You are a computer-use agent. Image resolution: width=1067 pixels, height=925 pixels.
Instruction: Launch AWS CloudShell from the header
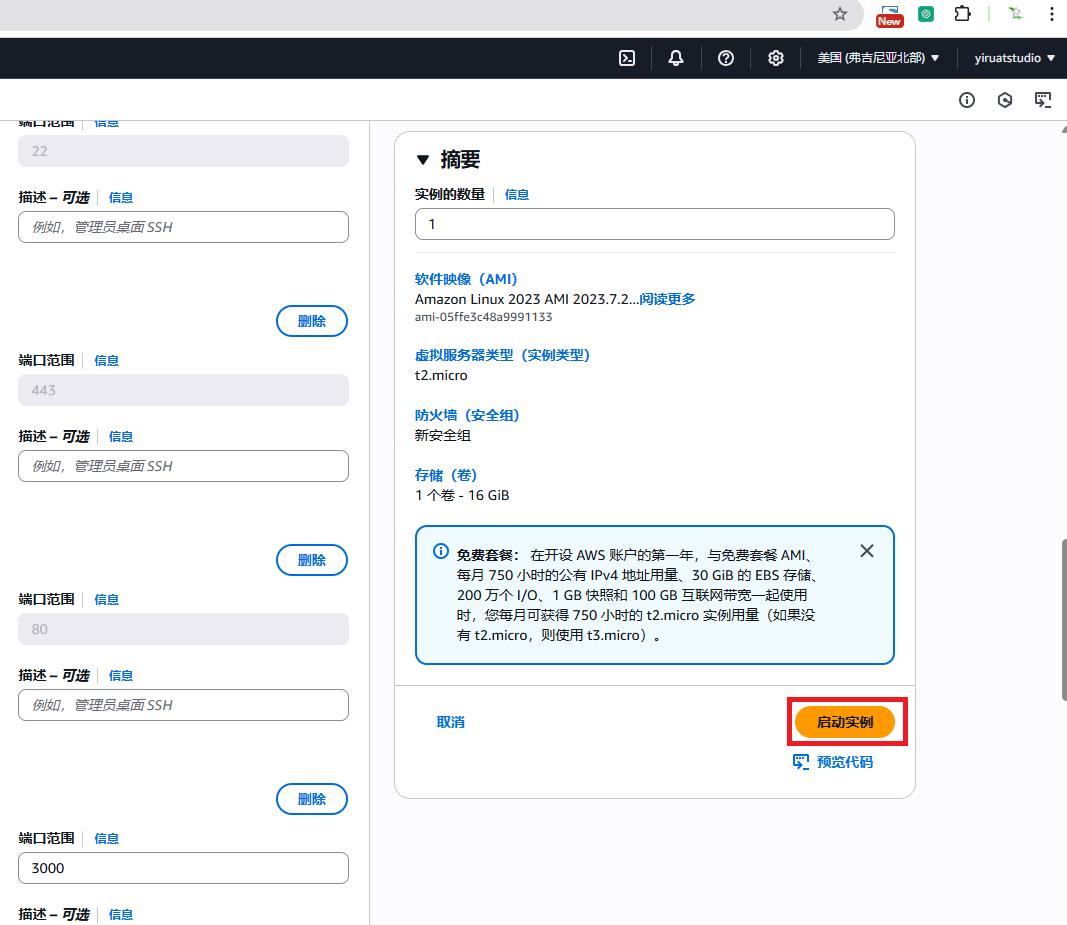tap(627, 59)
